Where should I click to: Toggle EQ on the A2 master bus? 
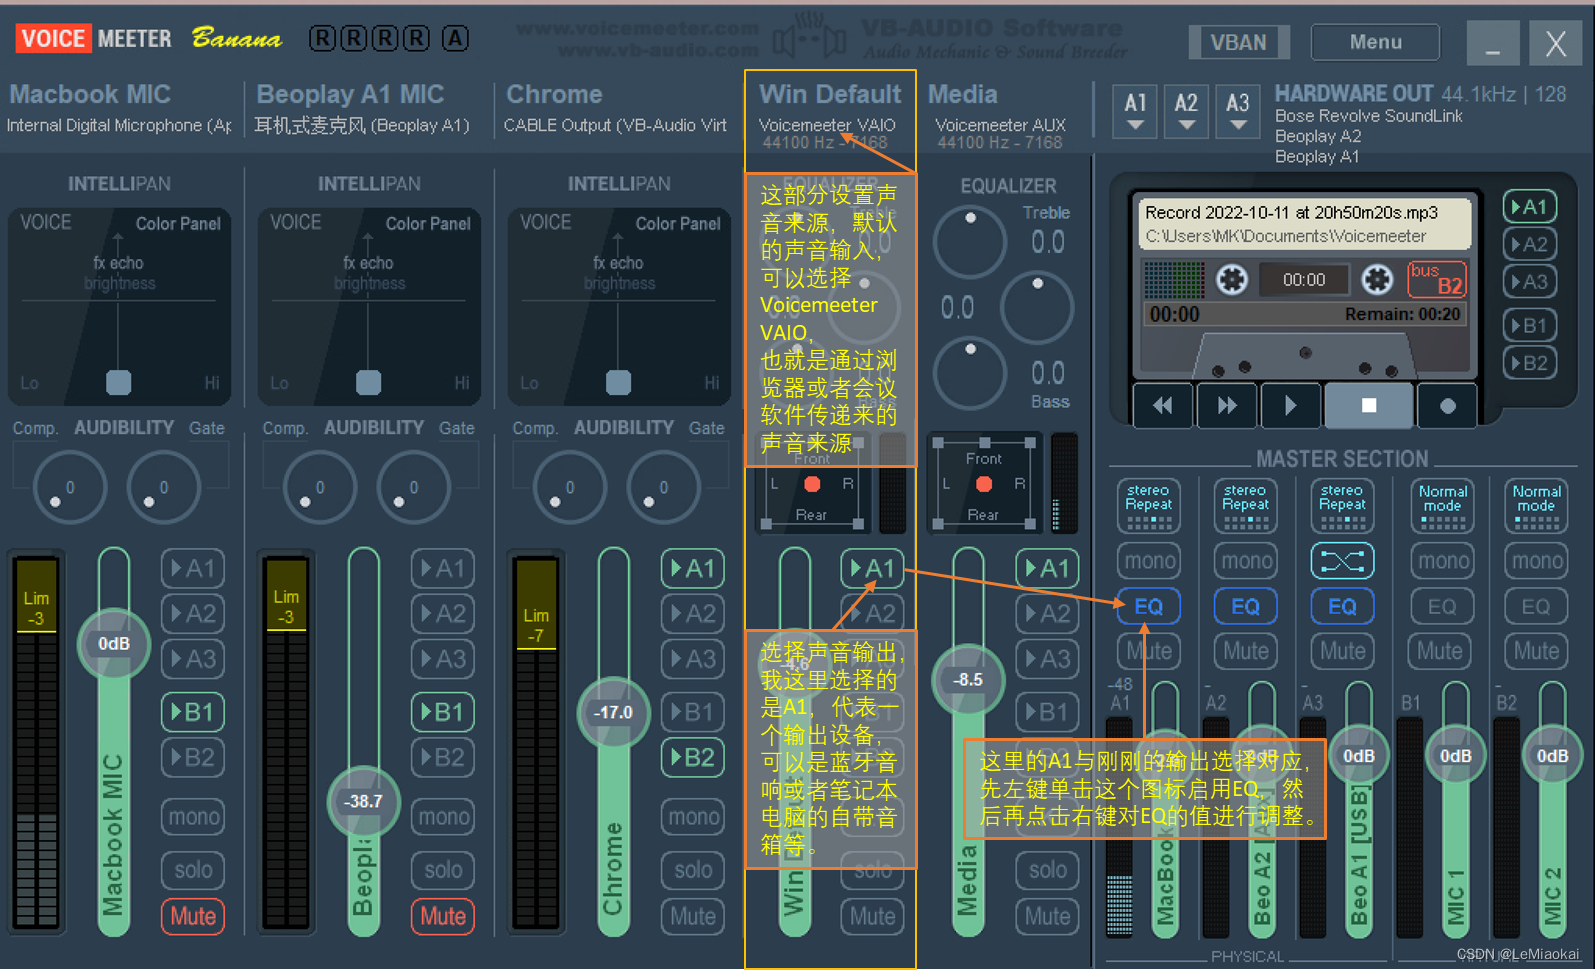[x=1246, y=607]
